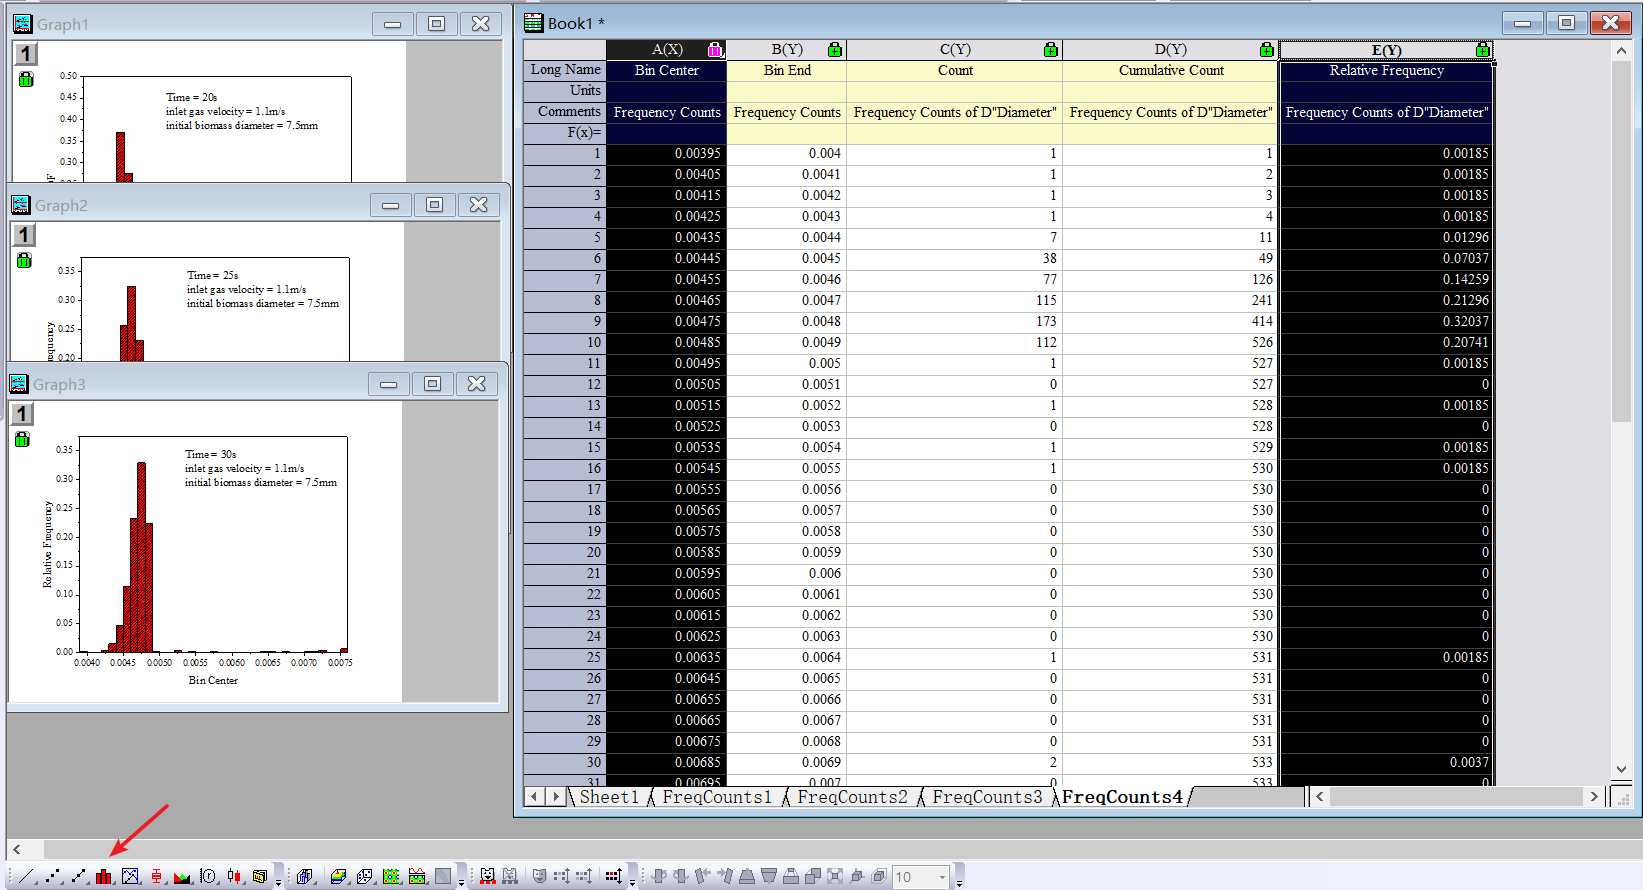Click the green lock on column B(Y)
The width and height of the screenshot is (1643, 890).
tap(835, 49)
